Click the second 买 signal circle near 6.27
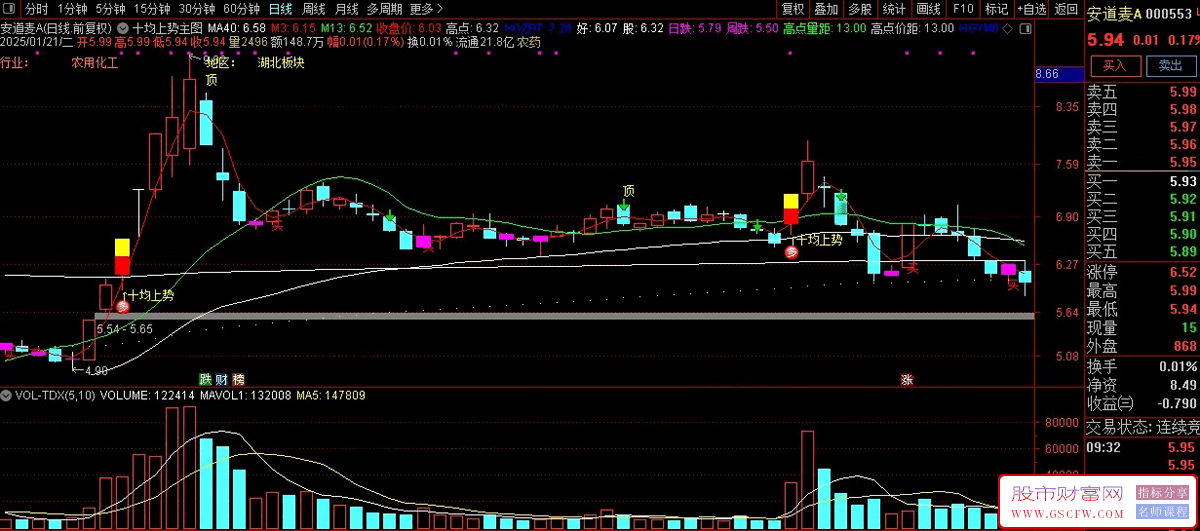Viewport: 1200px width, 531px height. pyautogui.click(x=792, y=253)
